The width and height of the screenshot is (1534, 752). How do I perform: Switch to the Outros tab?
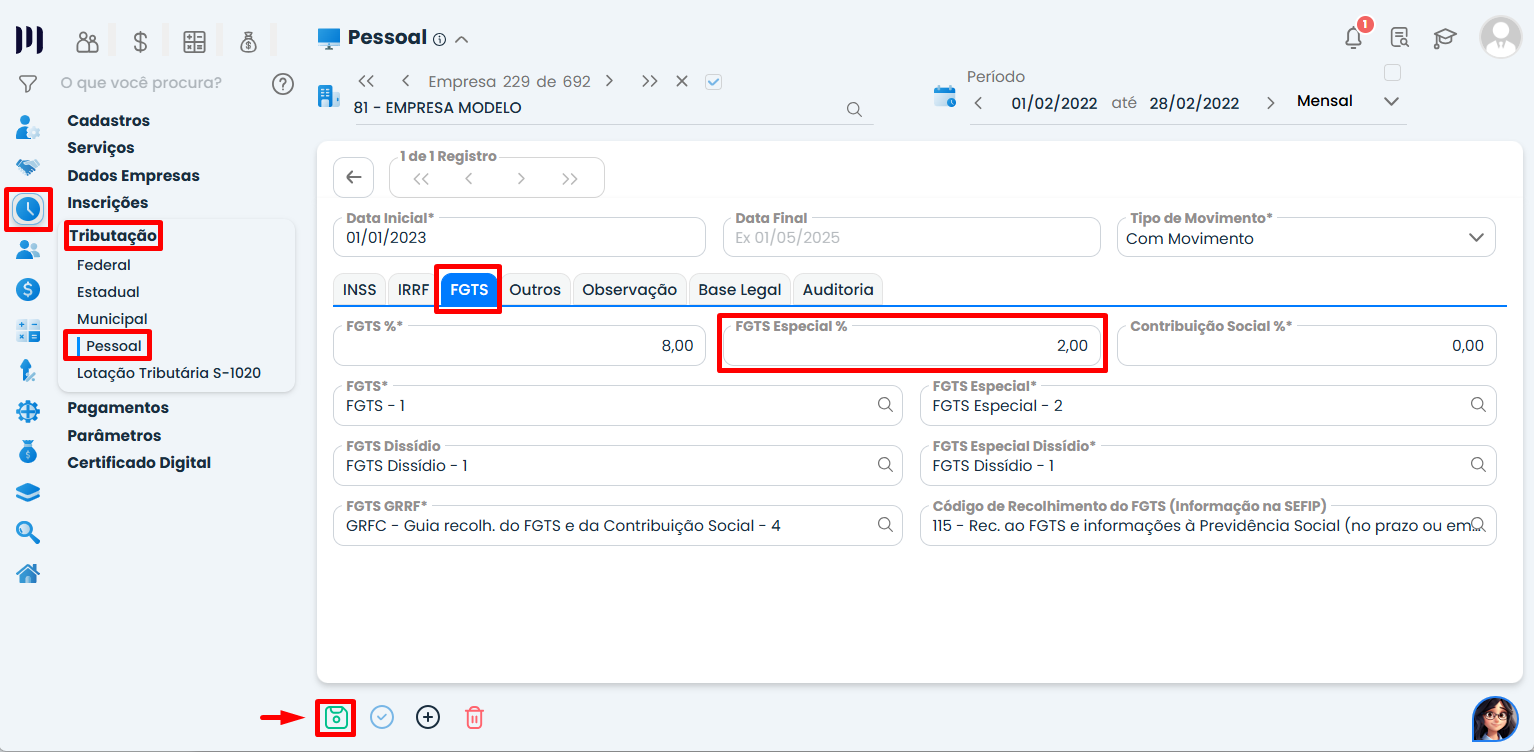coord(535,289)
